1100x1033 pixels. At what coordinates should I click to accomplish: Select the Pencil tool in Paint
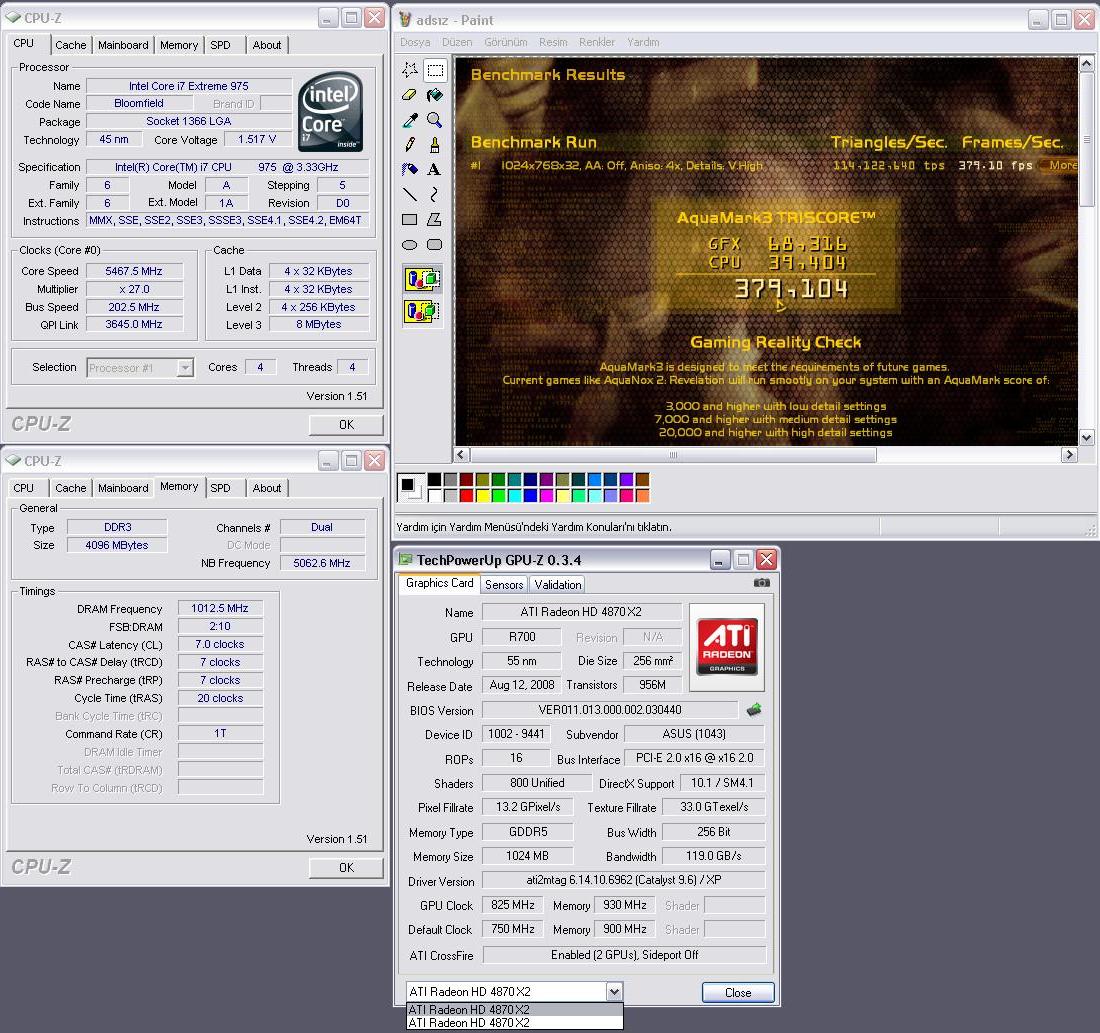point(410,145)
